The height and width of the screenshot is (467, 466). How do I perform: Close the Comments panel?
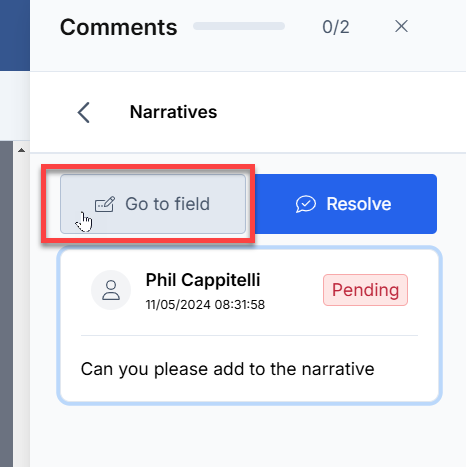tap(401, 26)
